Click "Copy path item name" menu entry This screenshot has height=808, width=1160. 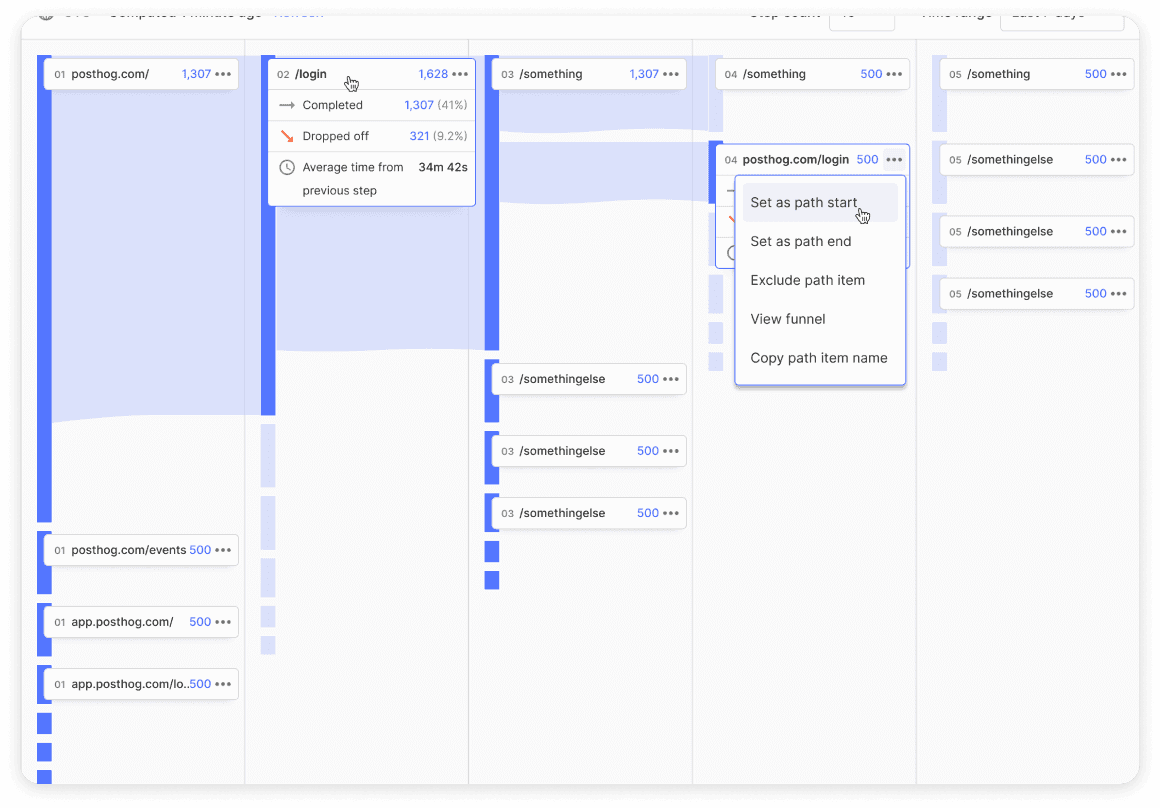pos(818,358)
